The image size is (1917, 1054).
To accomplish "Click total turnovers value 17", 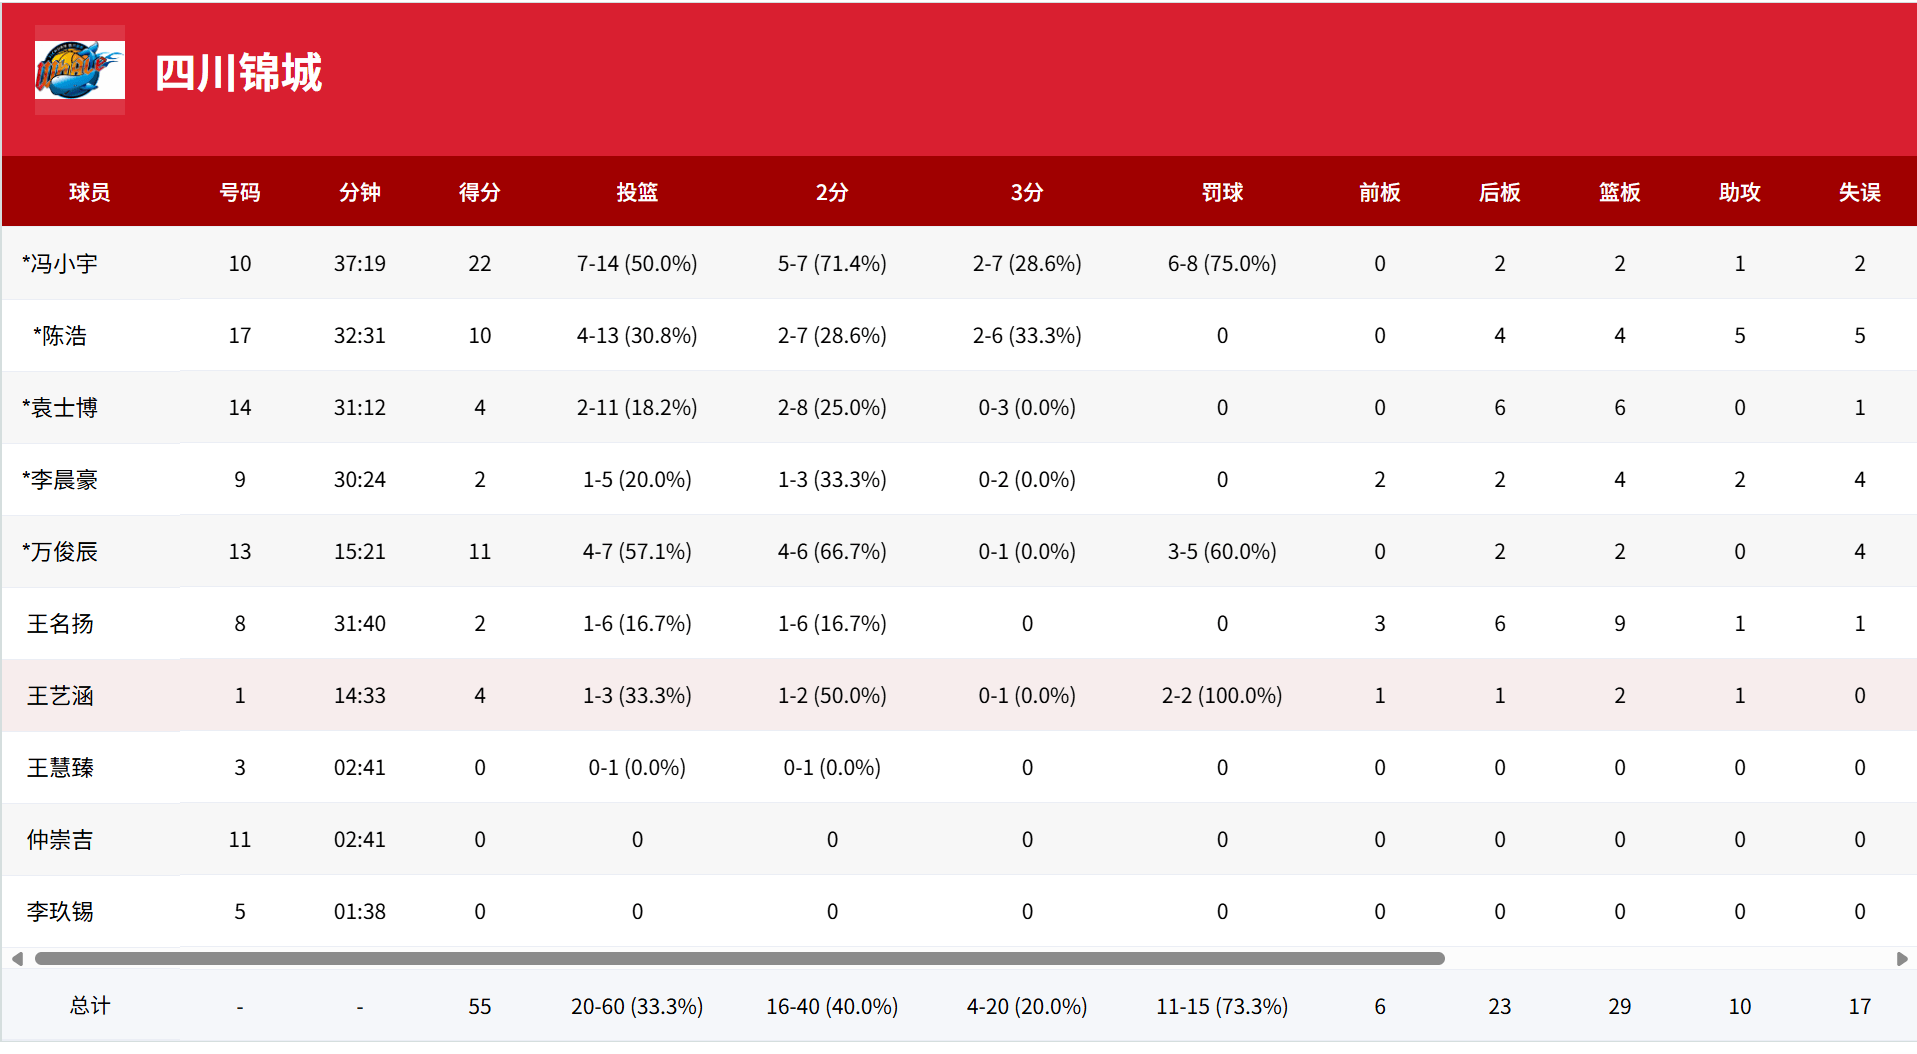I will click(1860, 1007).
